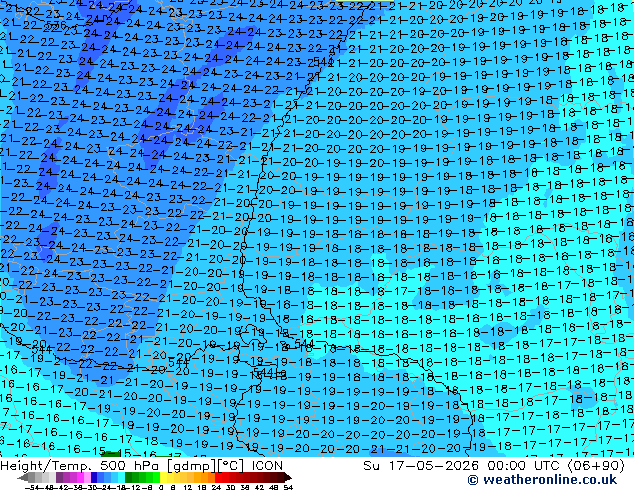The image size is (634, 490).
Task: Pick the dark purple swatch in the temperature legend
Action: click(59, 477)
